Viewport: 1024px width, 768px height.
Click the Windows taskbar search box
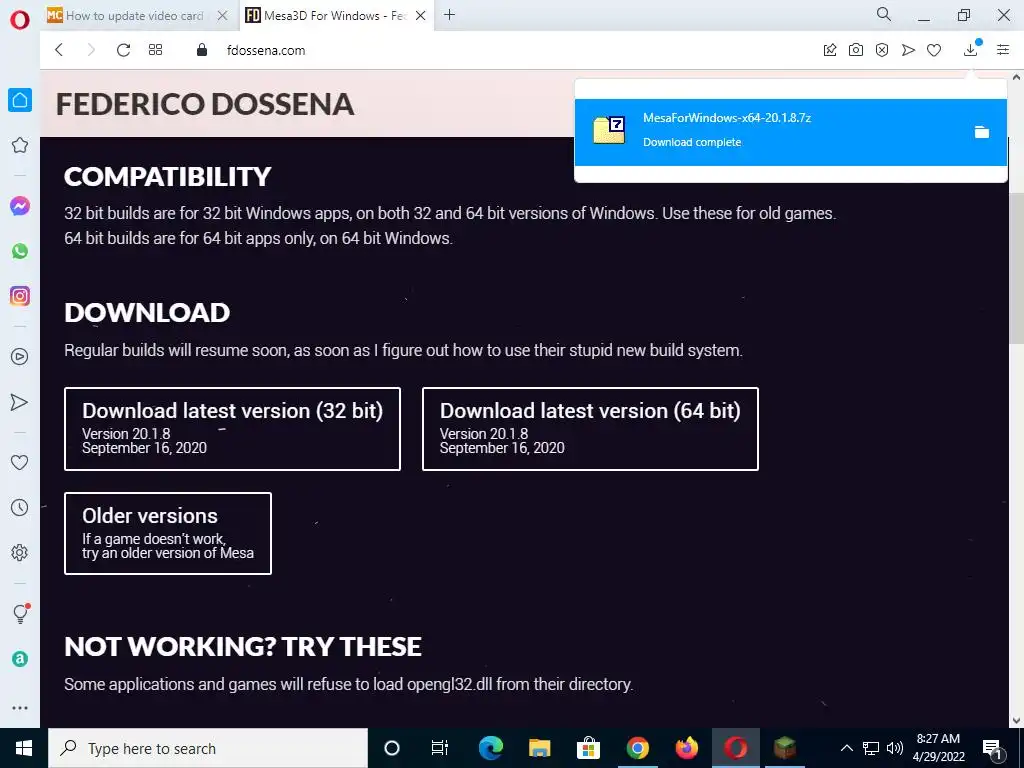click(208, 748)
